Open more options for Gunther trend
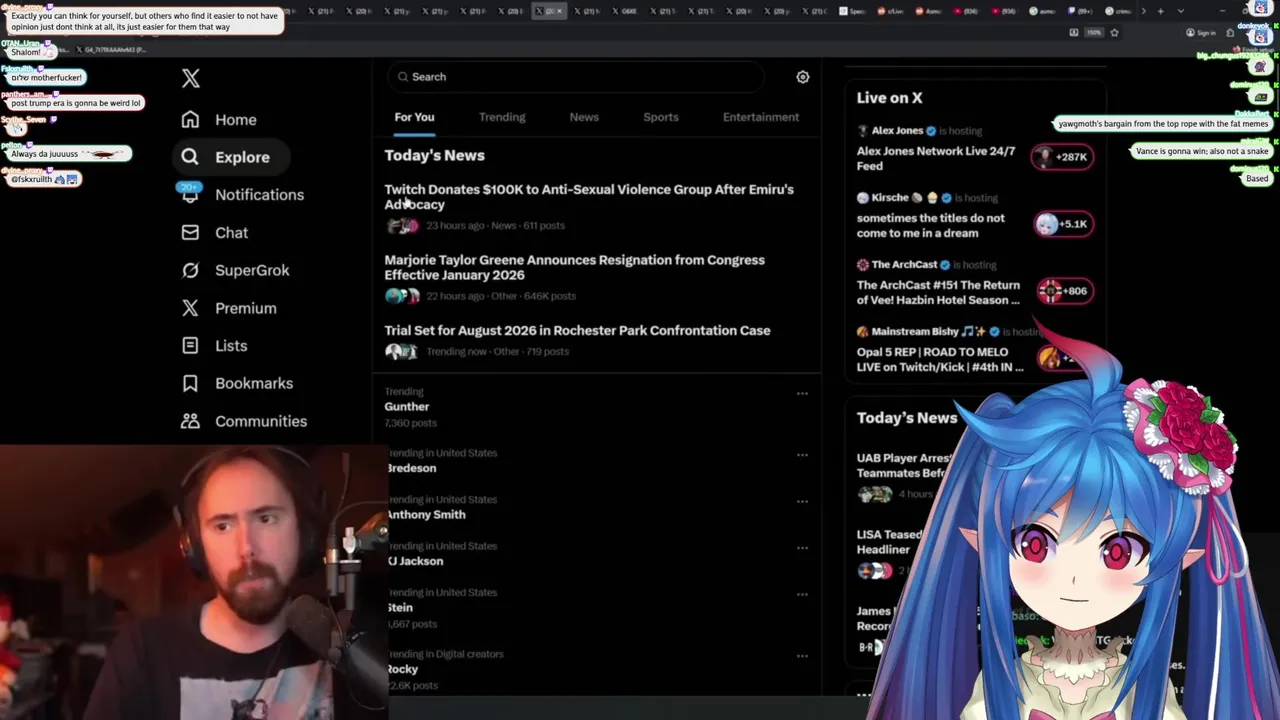Image resolution: width=1280 pixels, height=720 pixels. click(802, 394)
